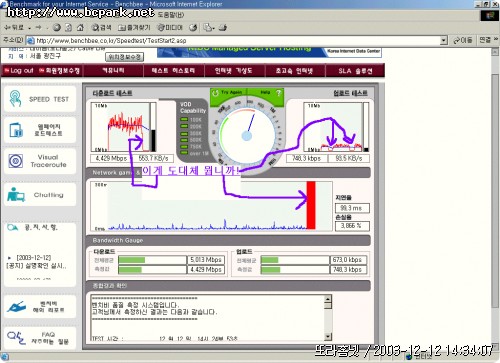Click the download speed graph

click(120, 127)
